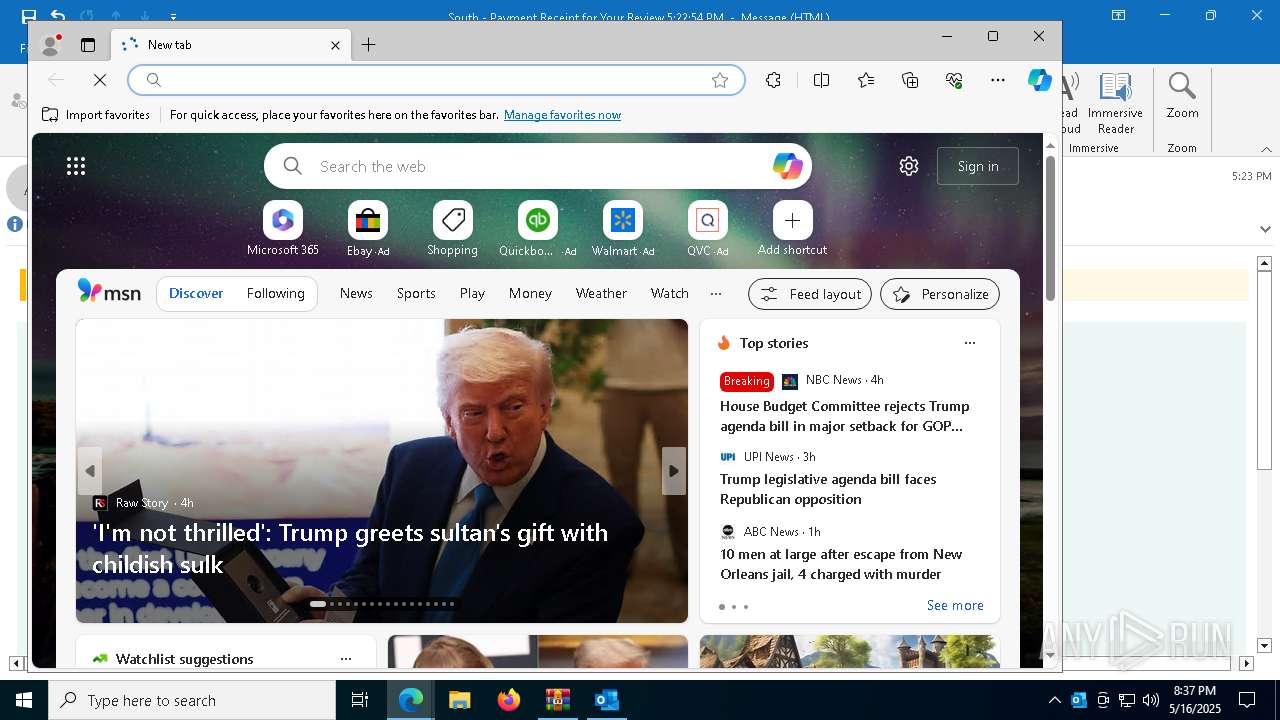Open Windows Start menu
This screenshot has width=1280, height=720.
pos(24,700)
